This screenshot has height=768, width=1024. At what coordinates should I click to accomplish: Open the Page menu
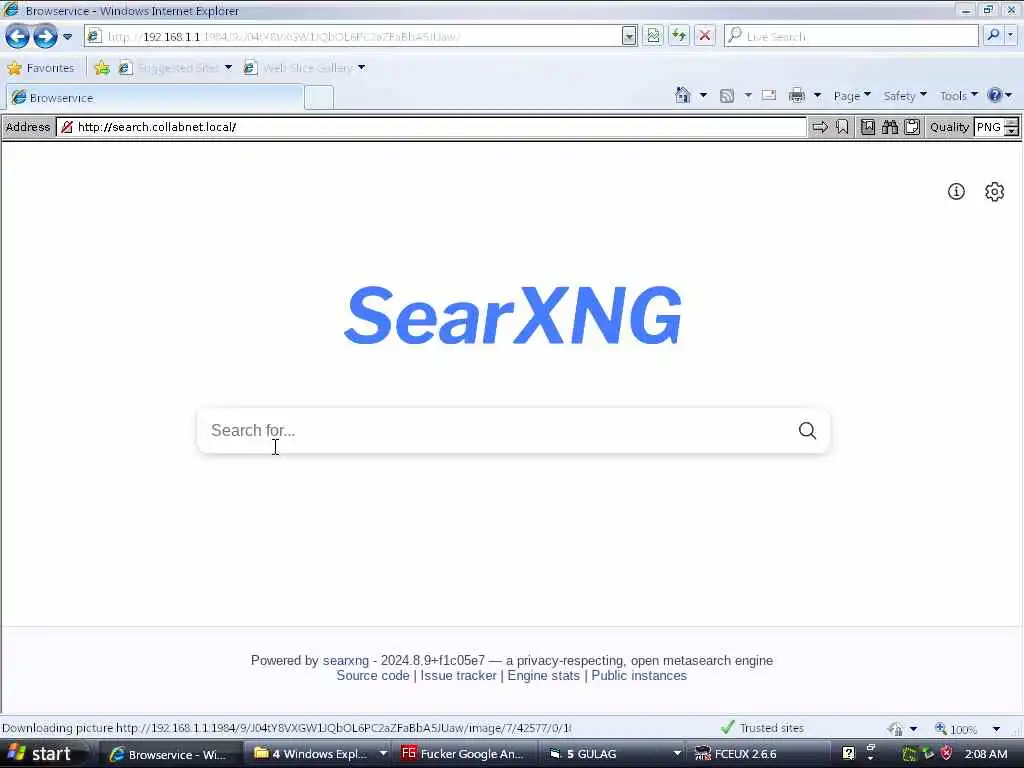852,96
